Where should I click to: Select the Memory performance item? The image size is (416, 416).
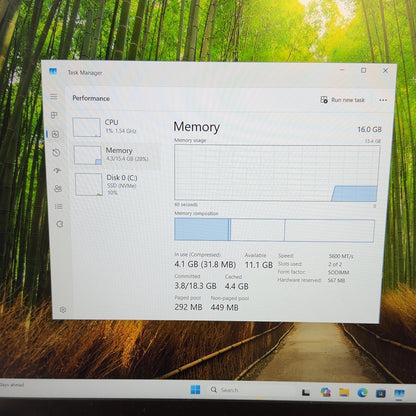[116, 155]
